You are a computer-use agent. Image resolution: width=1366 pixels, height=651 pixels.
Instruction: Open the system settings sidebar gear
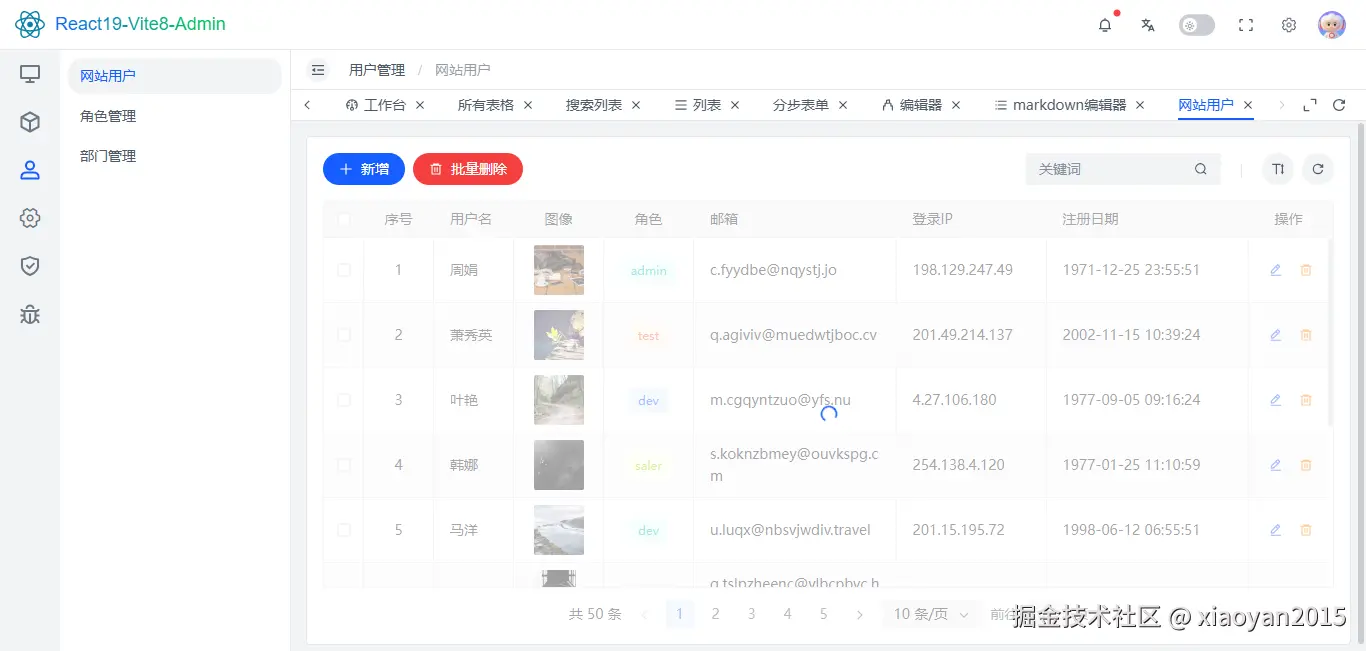coord(30,218)
